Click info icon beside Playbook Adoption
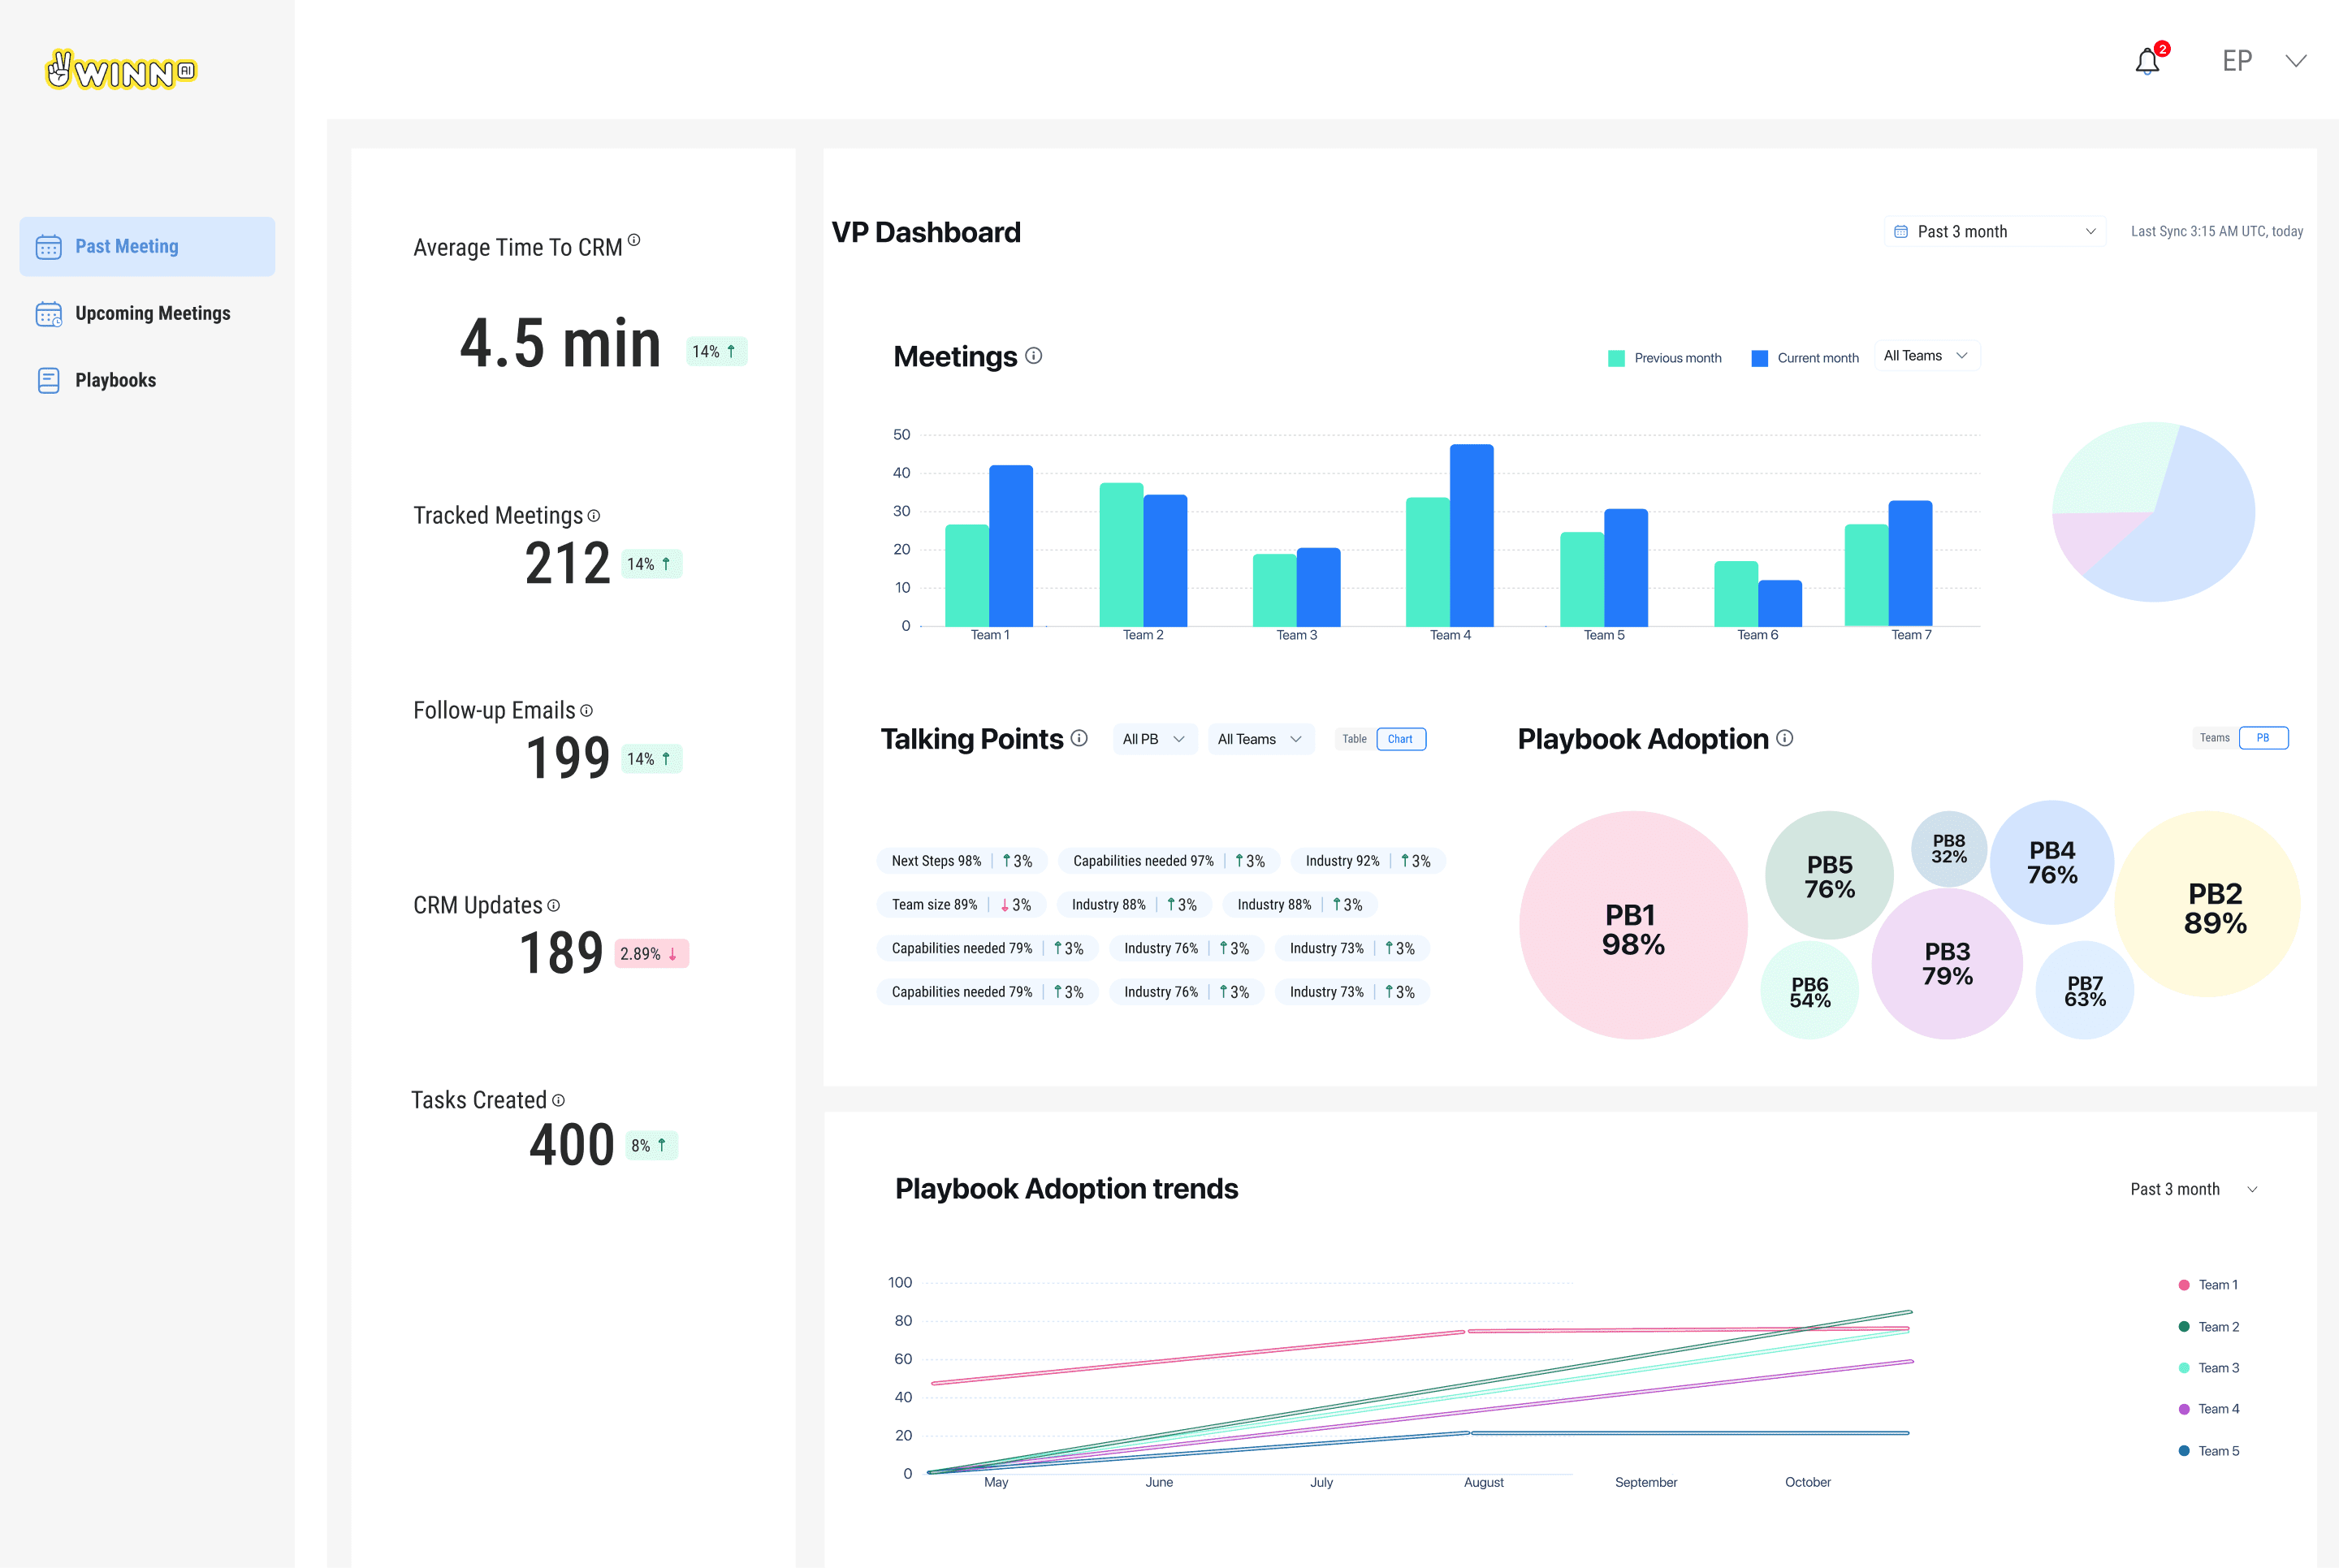 click(x=1785, y=738)
